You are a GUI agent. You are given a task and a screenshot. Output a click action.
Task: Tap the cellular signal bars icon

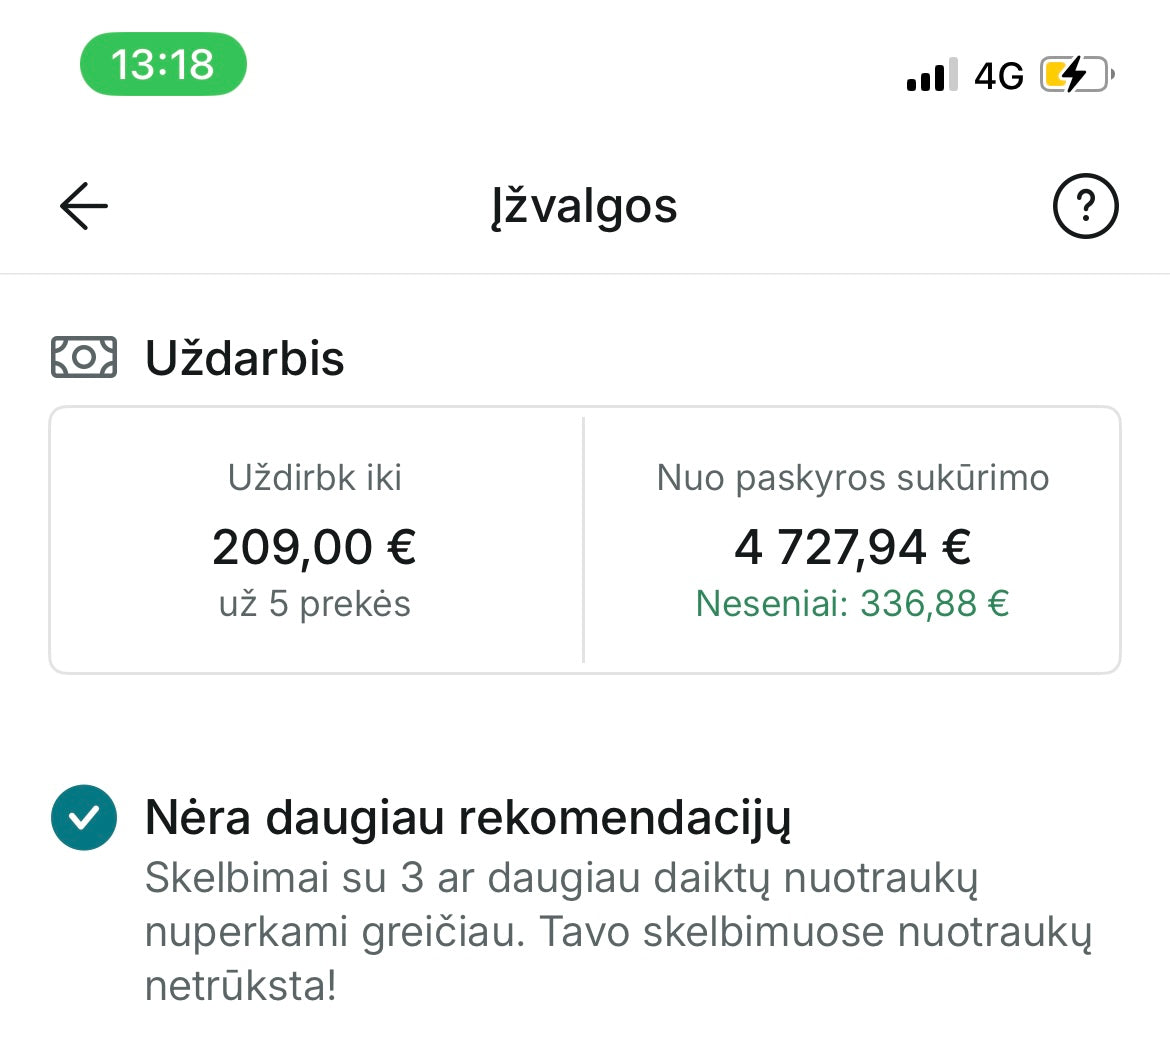pyautogui.click(x=931, y=75)
